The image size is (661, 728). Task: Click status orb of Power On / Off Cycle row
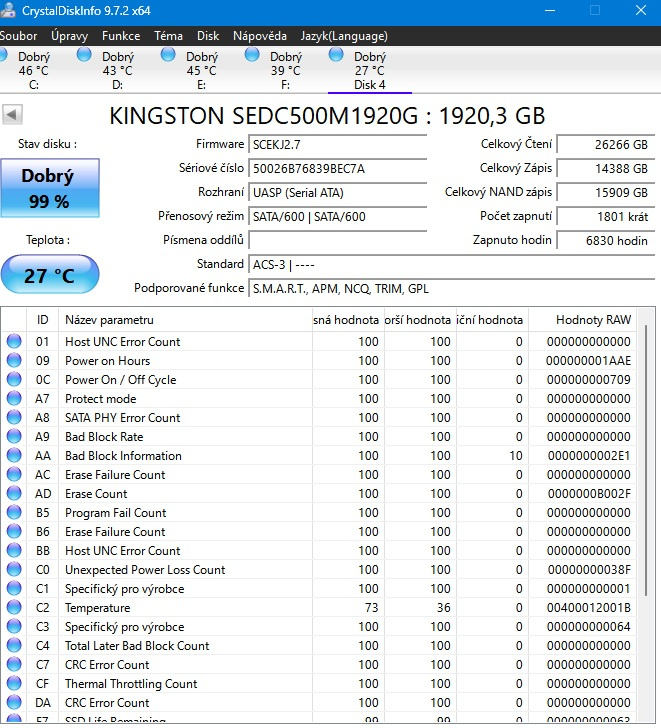(14, 379)
